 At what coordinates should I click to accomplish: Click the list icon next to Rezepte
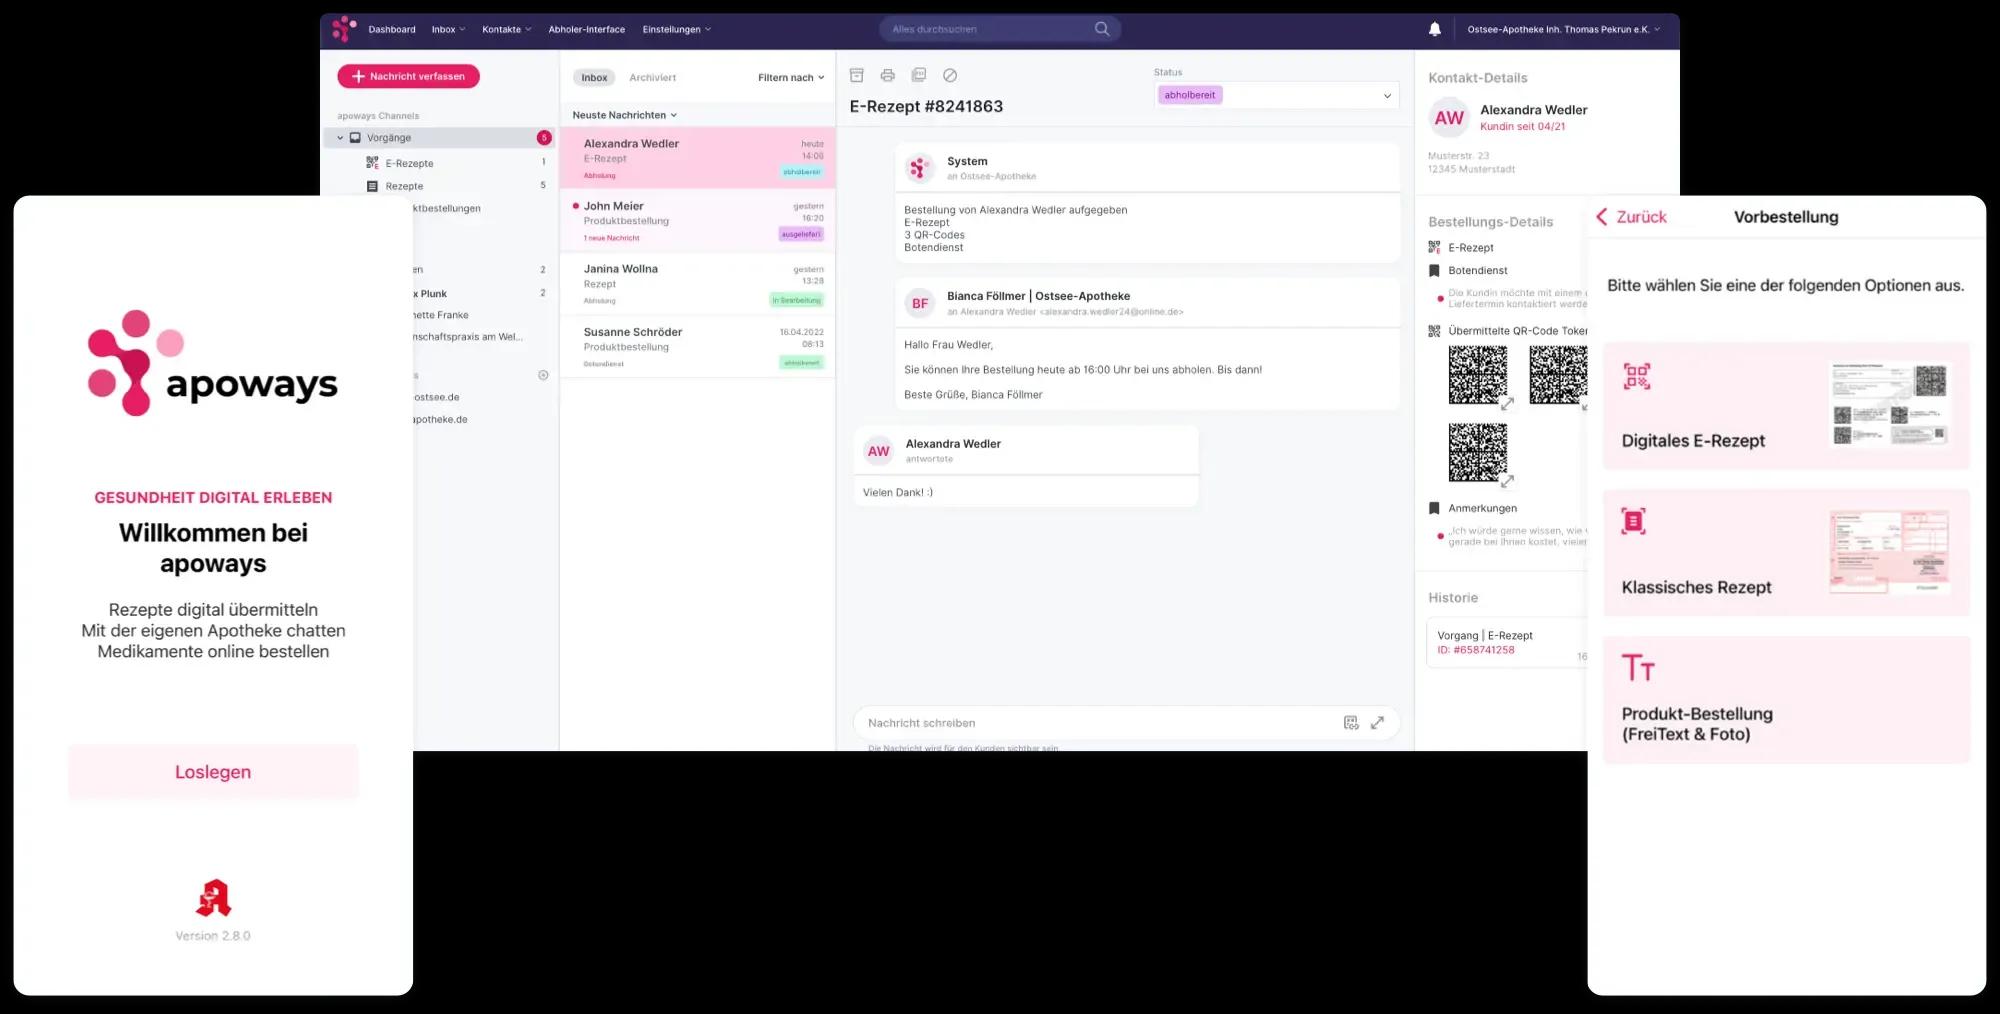[x=372, y=186]
